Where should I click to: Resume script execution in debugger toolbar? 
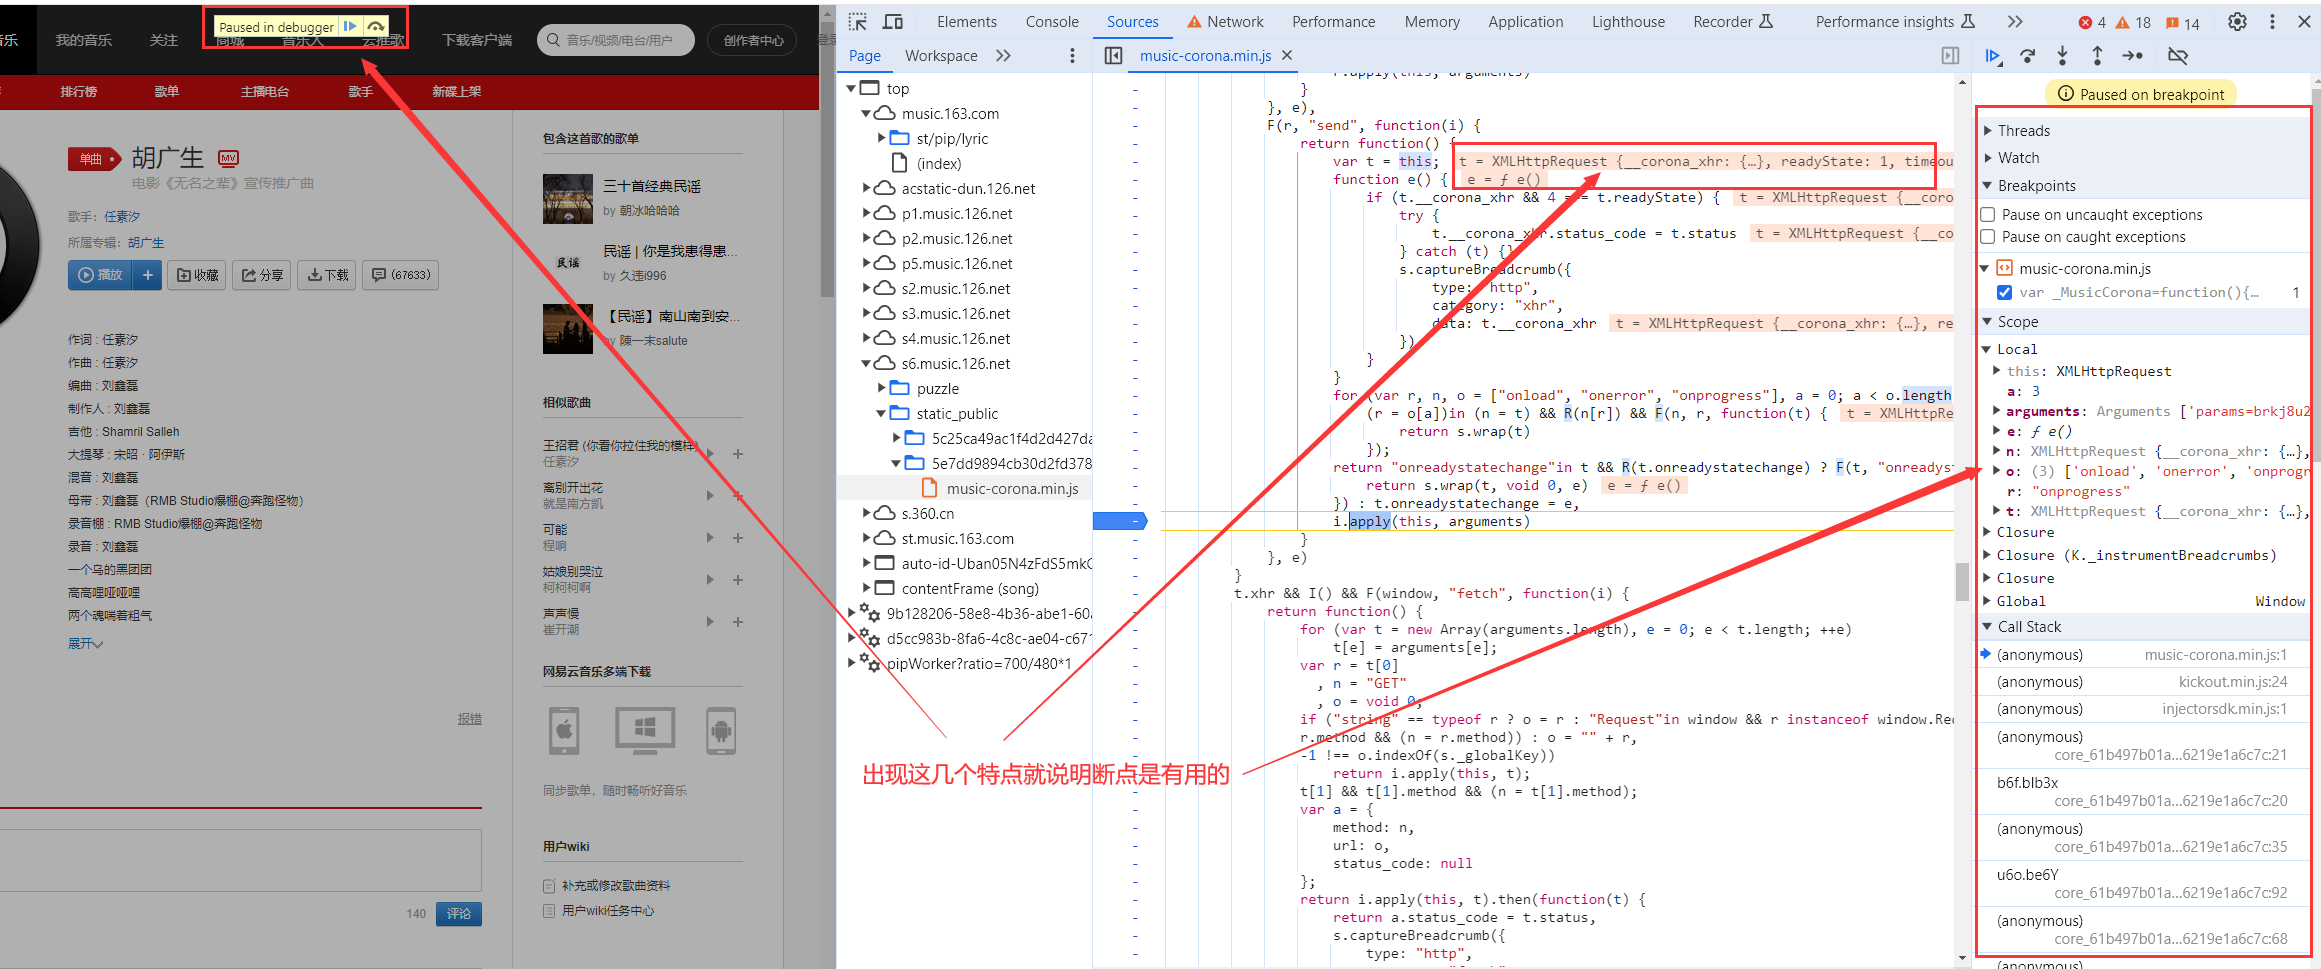(1993, 56)
